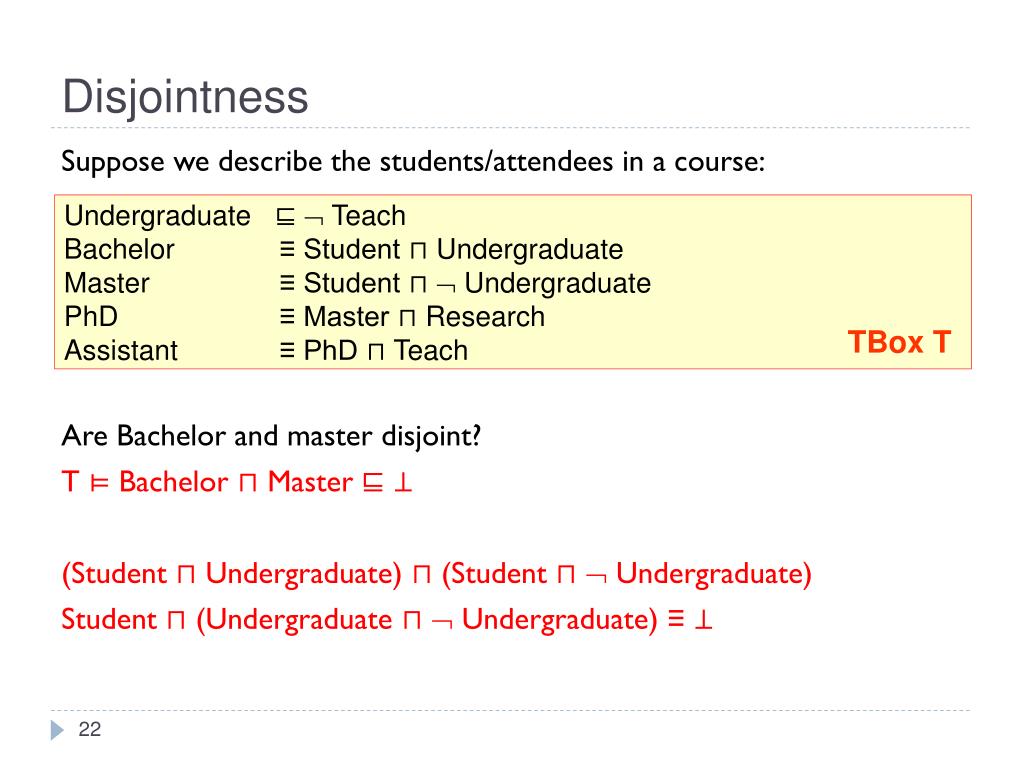Select the Master definition row
This screenshot has width=1023, height=767.
click(x=358, y=283)
